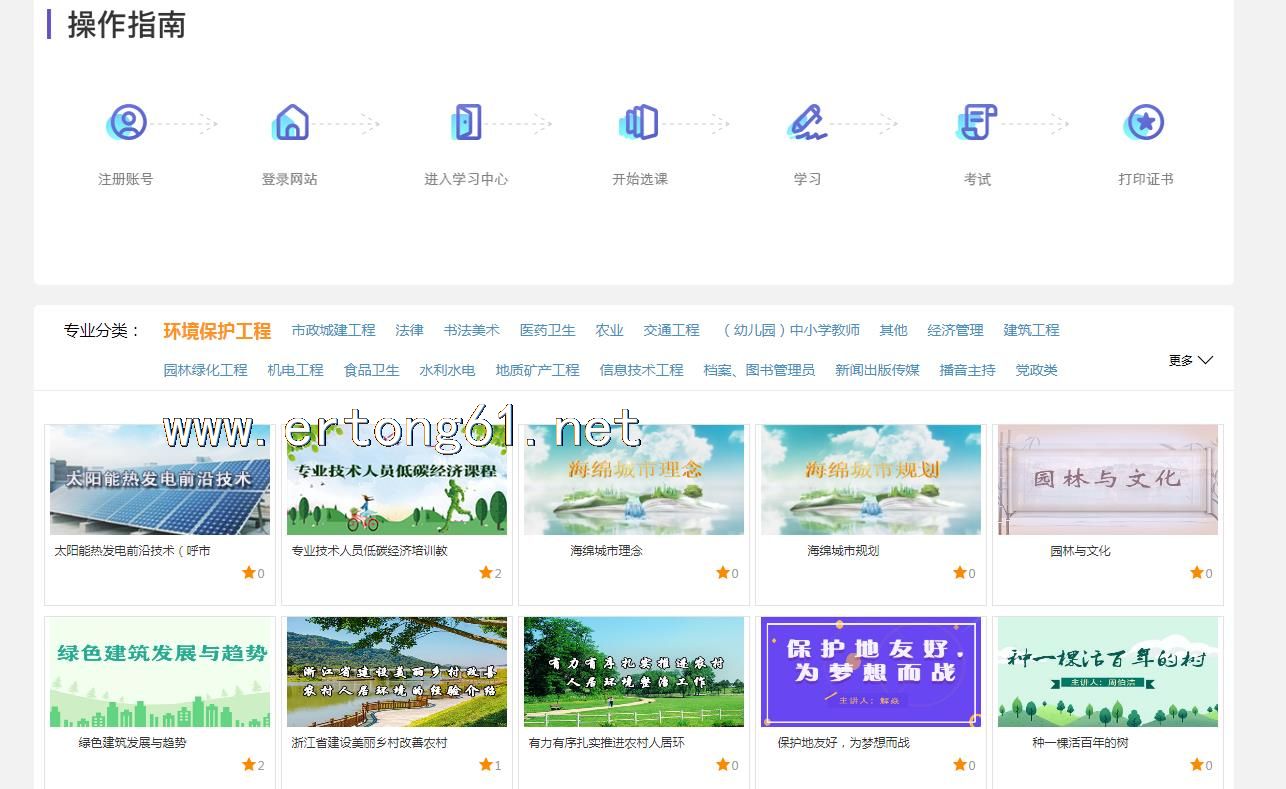The width and height of the screenshot is (1286, 789).
Task: Select the 环境保护工程 category tab
Action: point(217,331)
